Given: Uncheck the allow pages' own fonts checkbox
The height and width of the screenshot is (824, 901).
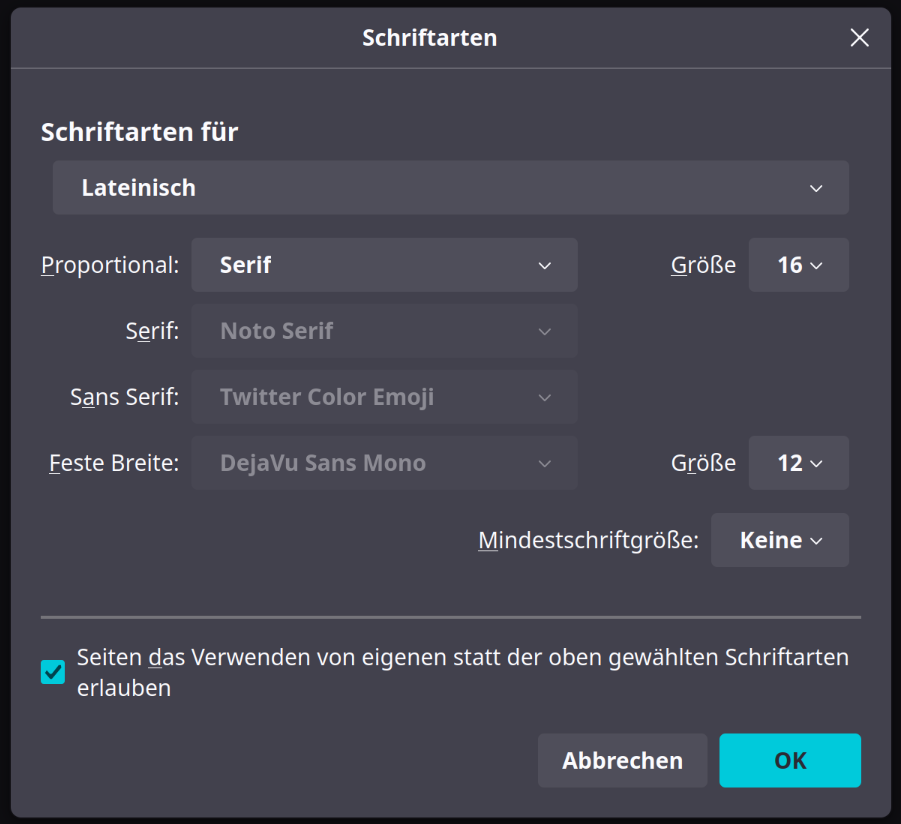Looking at the screenshot, I should [53, 672].
